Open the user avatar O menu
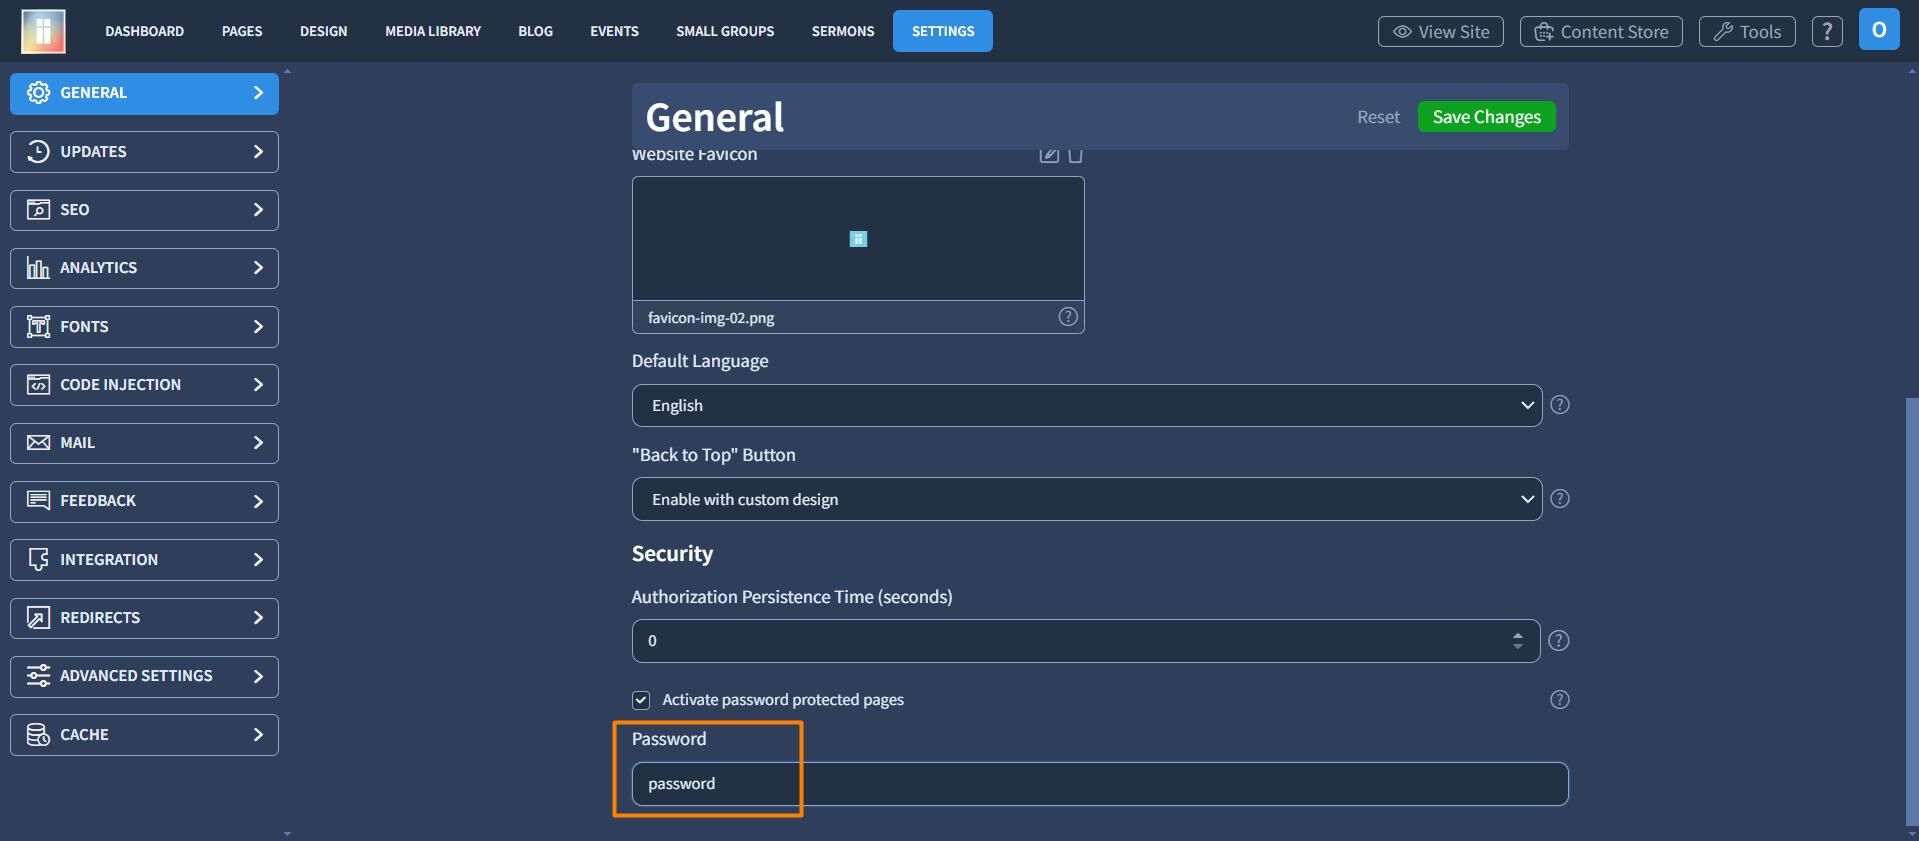Image resolution: width=1919 pixels, height=841 pixels. click(1879, 30)
